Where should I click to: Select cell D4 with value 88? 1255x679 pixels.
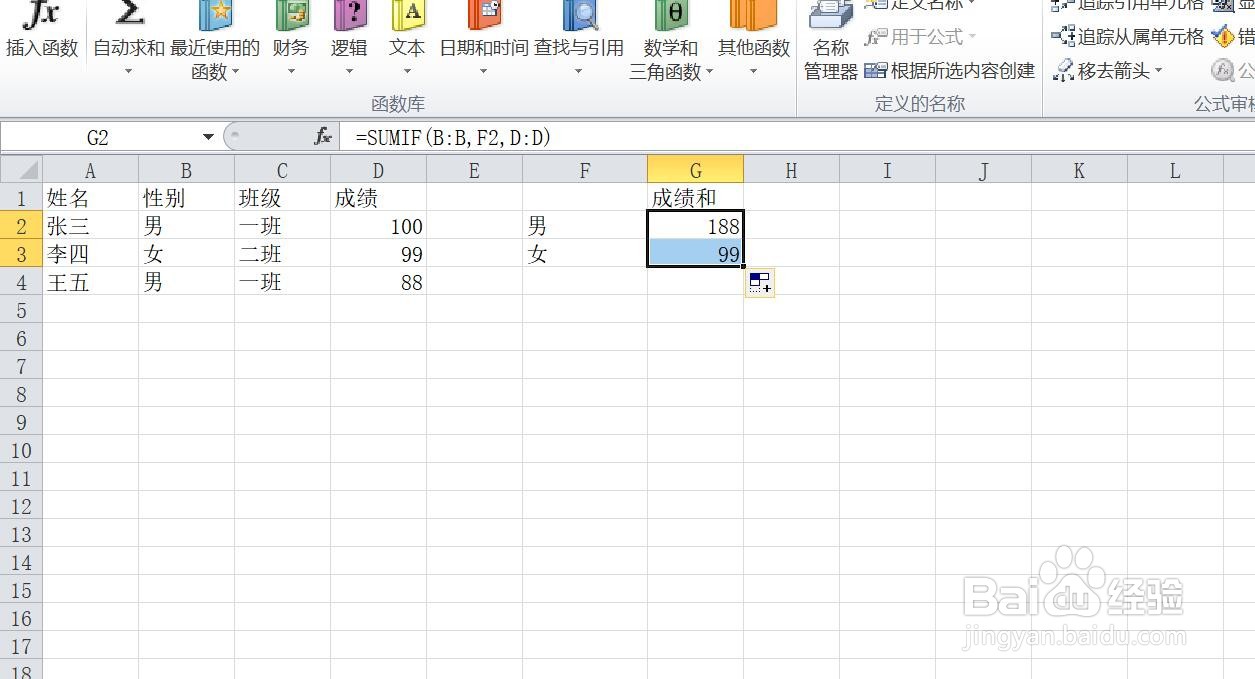click(x=378, y=282)
